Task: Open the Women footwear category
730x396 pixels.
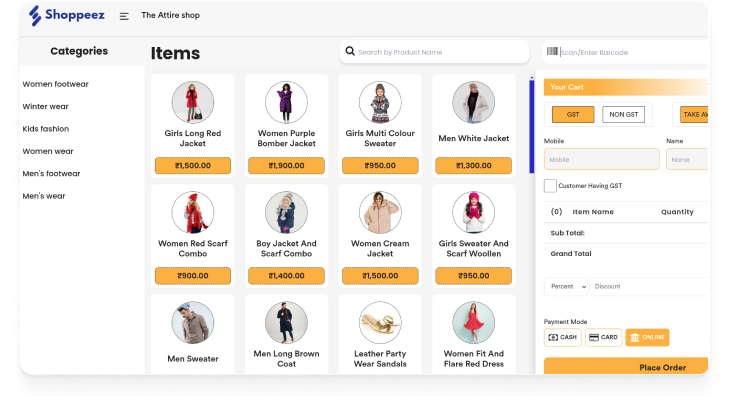Action: click(55, 84)
